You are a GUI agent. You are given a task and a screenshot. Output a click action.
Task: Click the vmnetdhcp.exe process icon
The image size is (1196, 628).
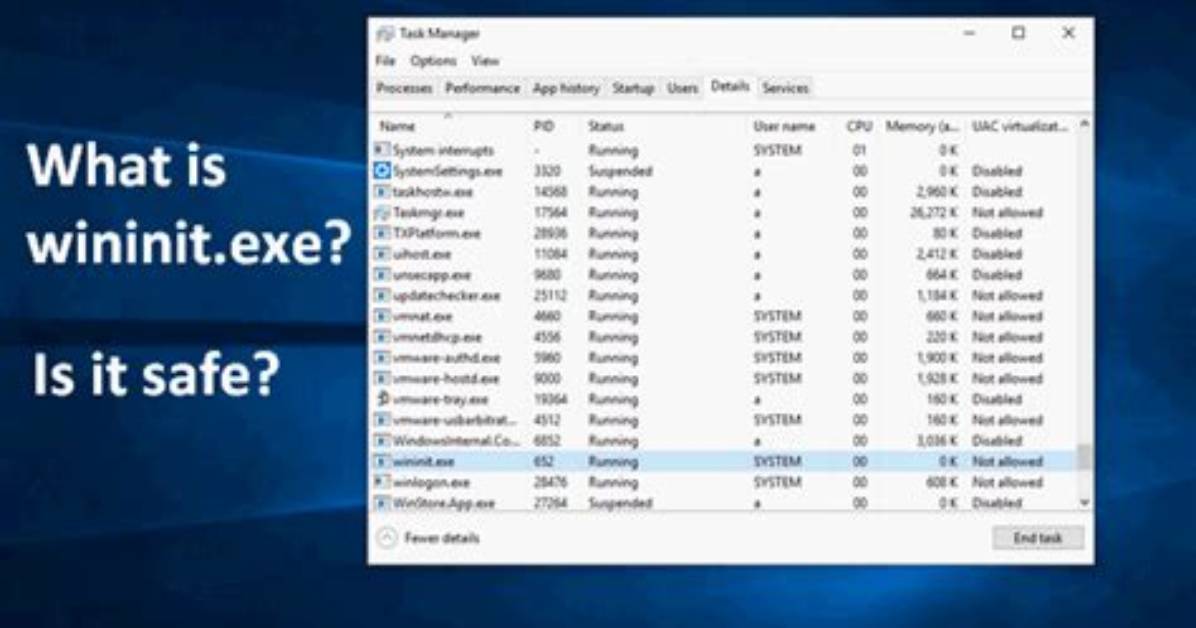click(x=382, y=337)
